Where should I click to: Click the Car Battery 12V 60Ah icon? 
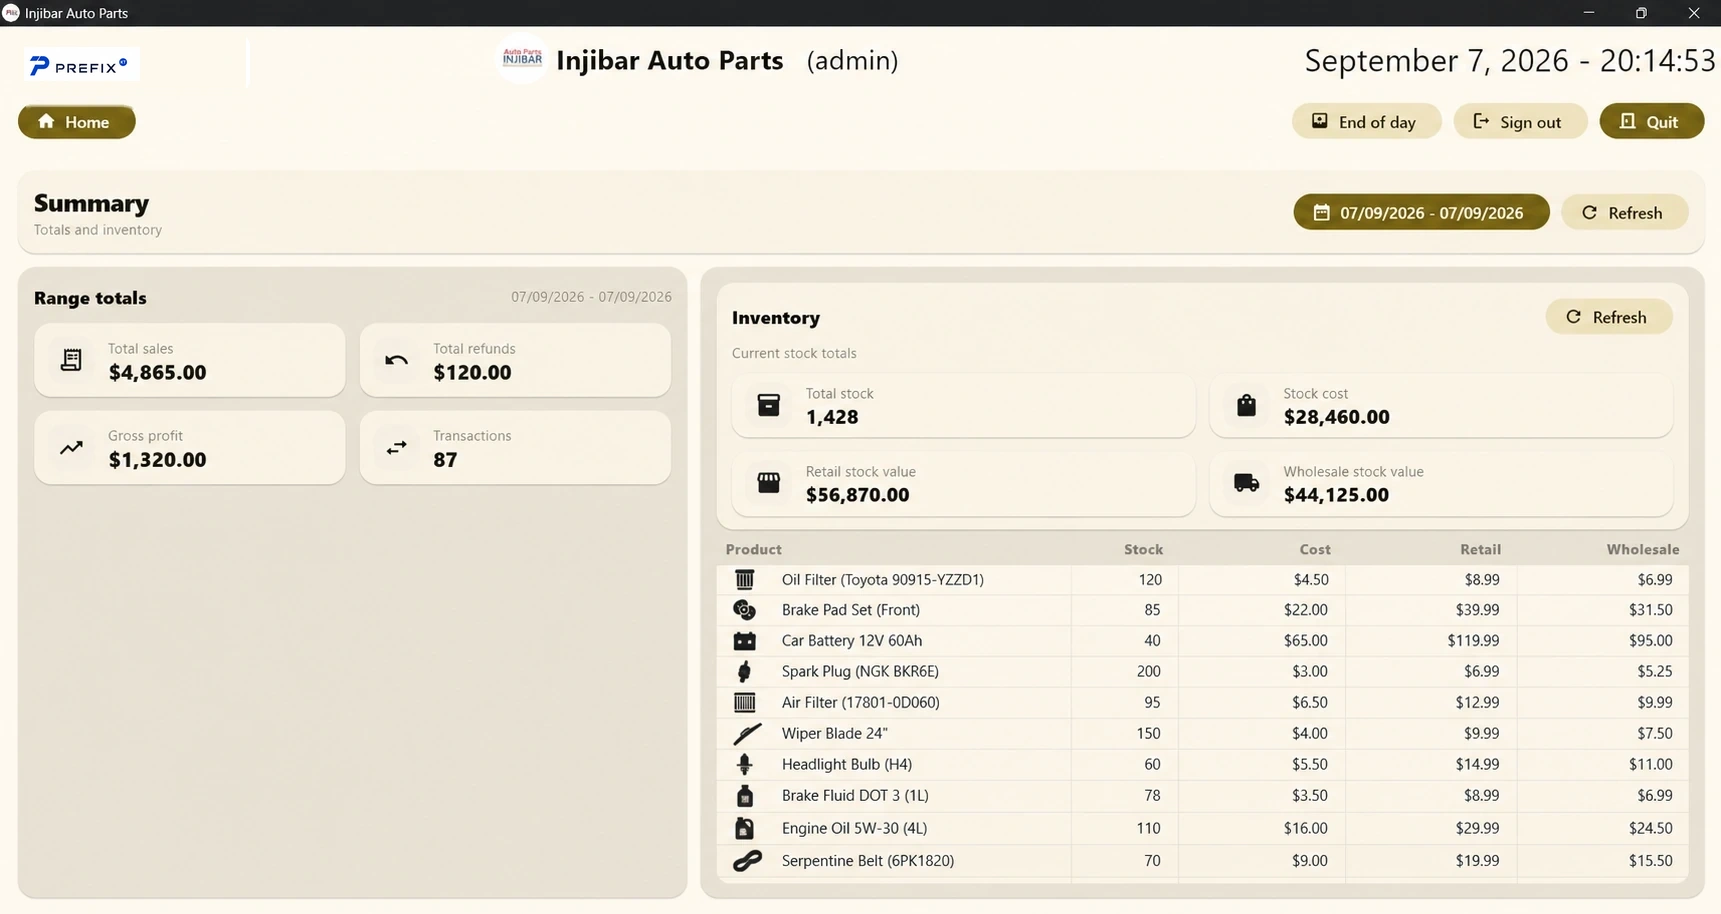[744, 641]
